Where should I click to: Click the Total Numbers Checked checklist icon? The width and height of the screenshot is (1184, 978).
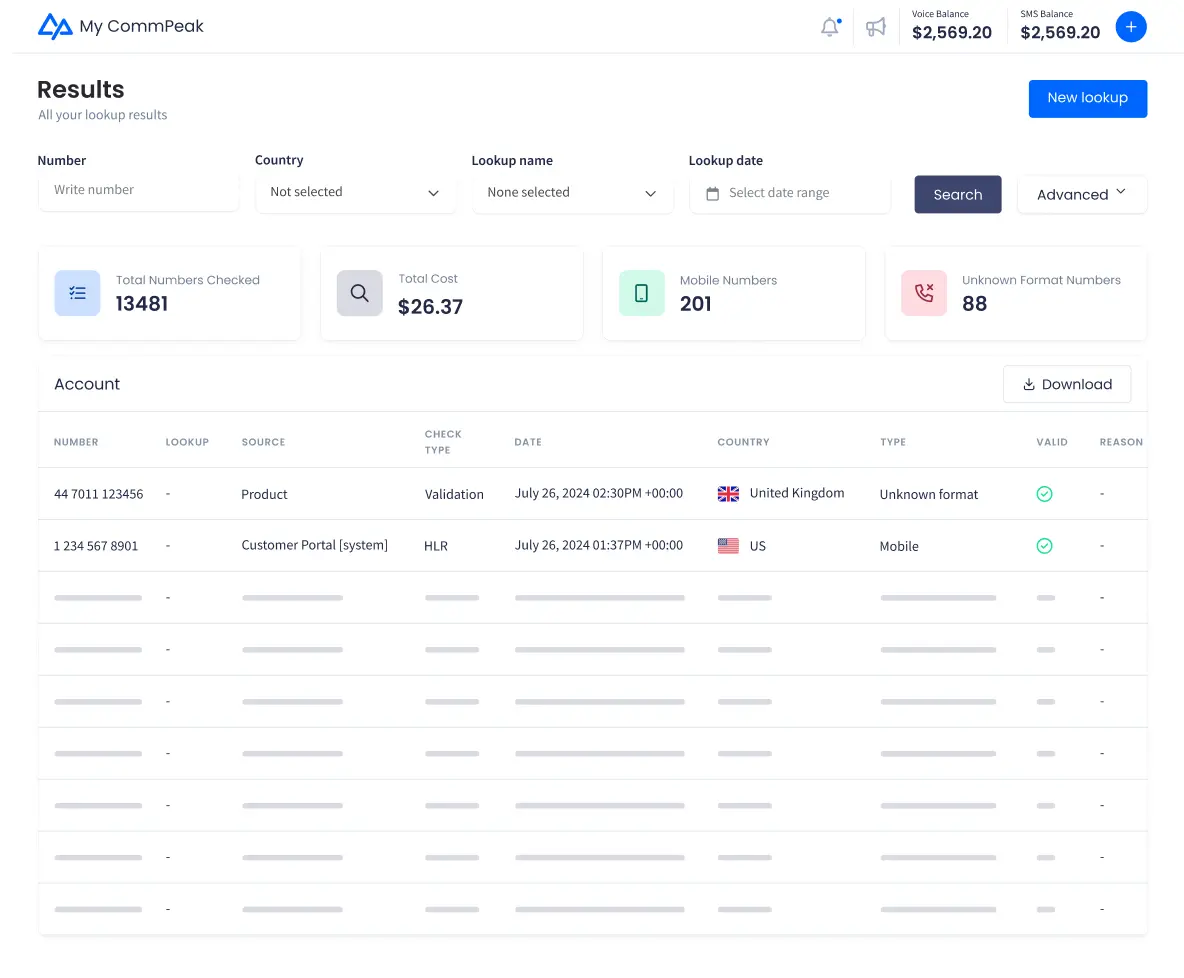pyautogui.click(x=77, y=293)
